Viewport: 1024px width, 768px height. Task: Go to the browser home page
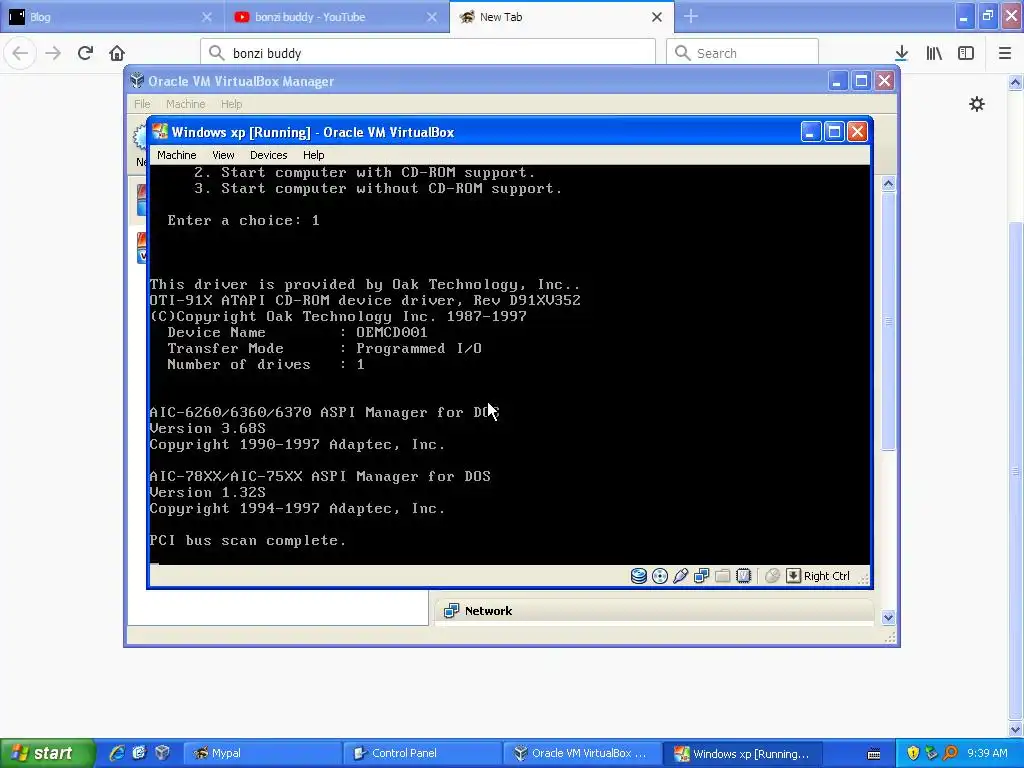pyautogui.click(x=117, y=53)
